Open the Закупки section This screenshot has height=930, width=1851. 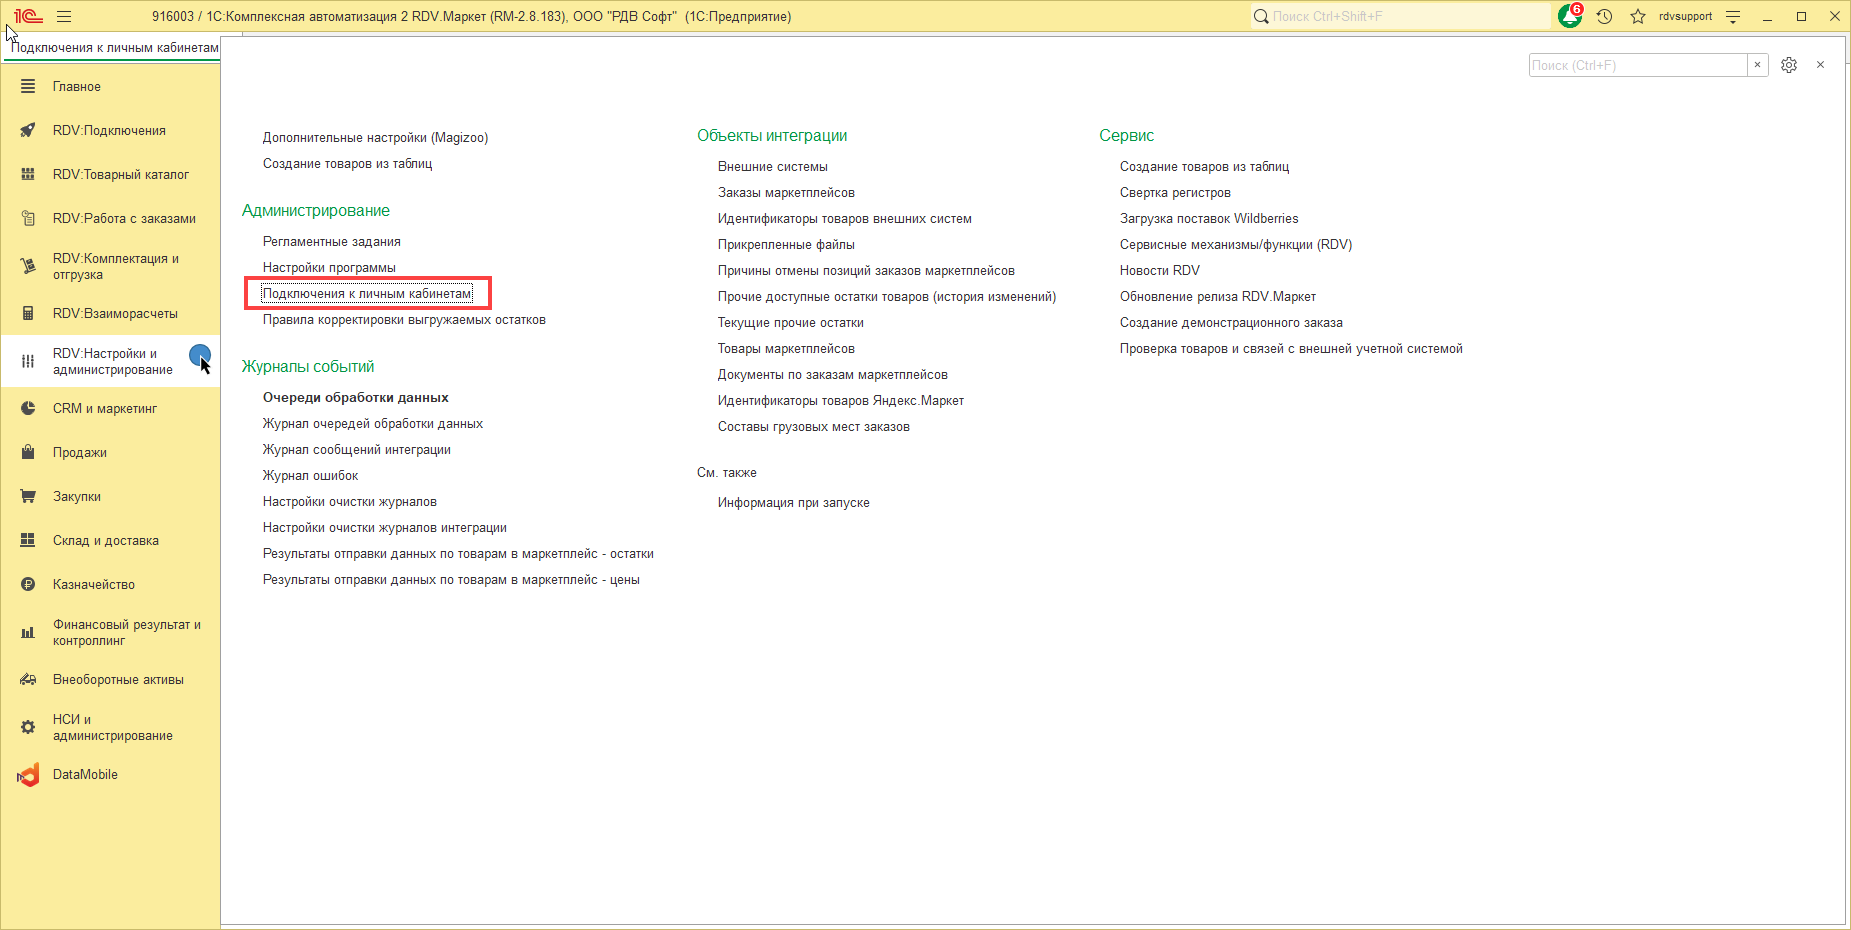(110, 497)
